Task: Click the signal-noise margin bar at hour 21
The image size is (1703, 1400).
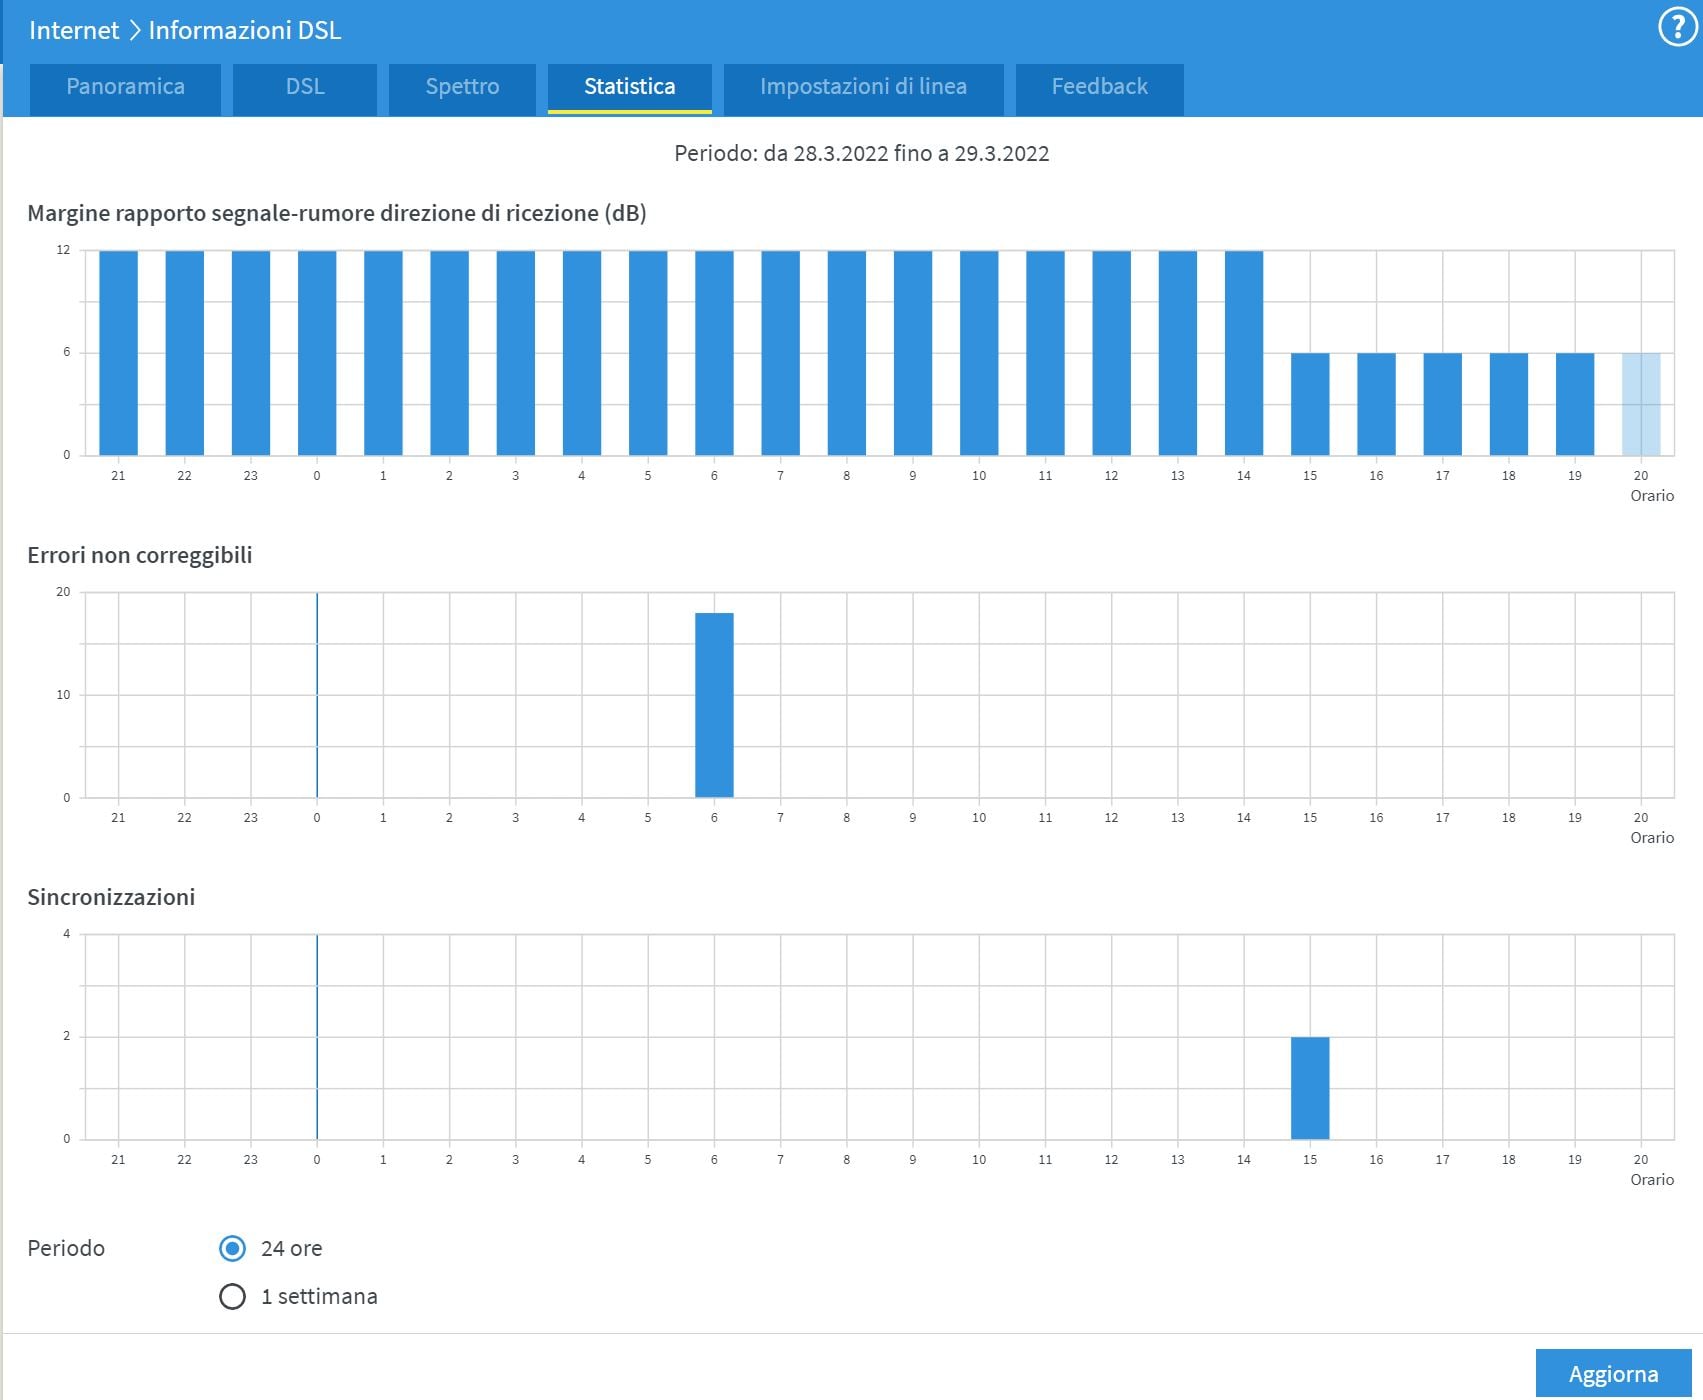Action: [x=118, y=353]
